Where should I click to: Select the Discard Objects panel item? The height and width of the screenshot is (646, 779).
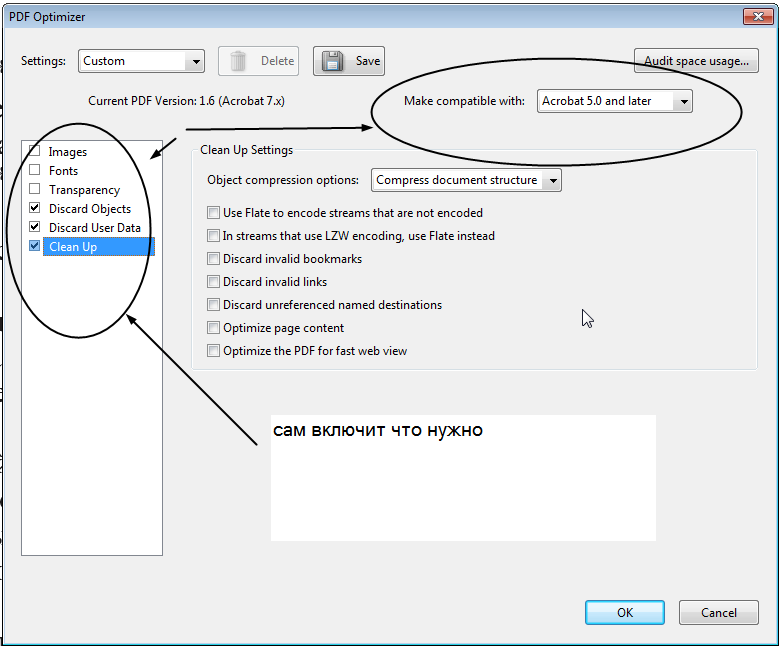(90, 209)
